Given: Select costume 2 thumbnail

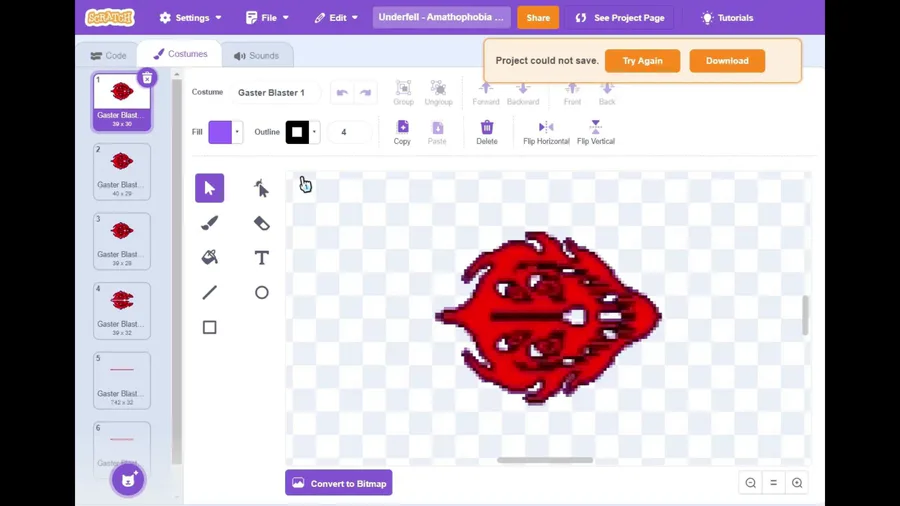Looking at the screenshot, I should point(122,172).
